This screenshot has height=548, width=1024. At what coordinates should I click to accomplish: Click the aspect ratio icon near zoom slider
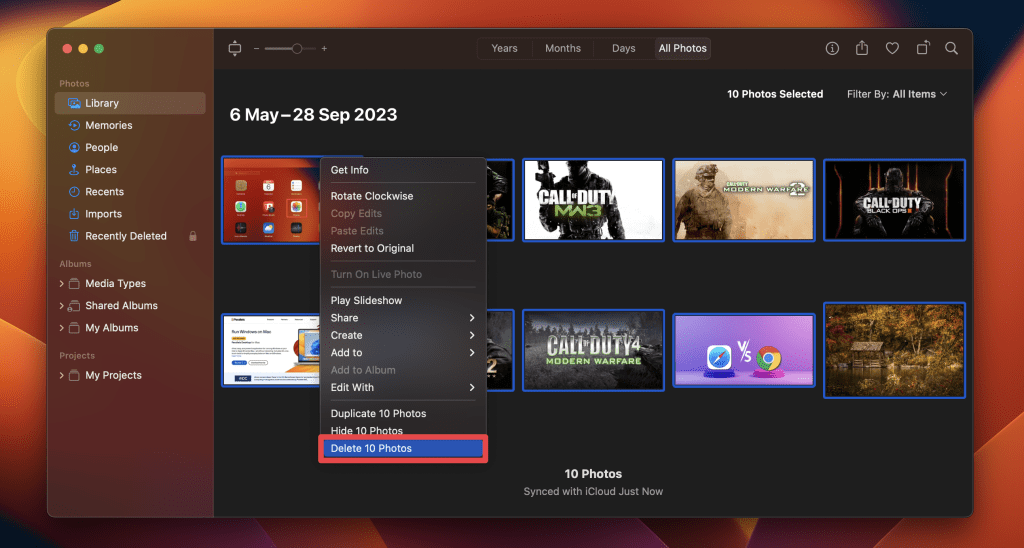235,48
